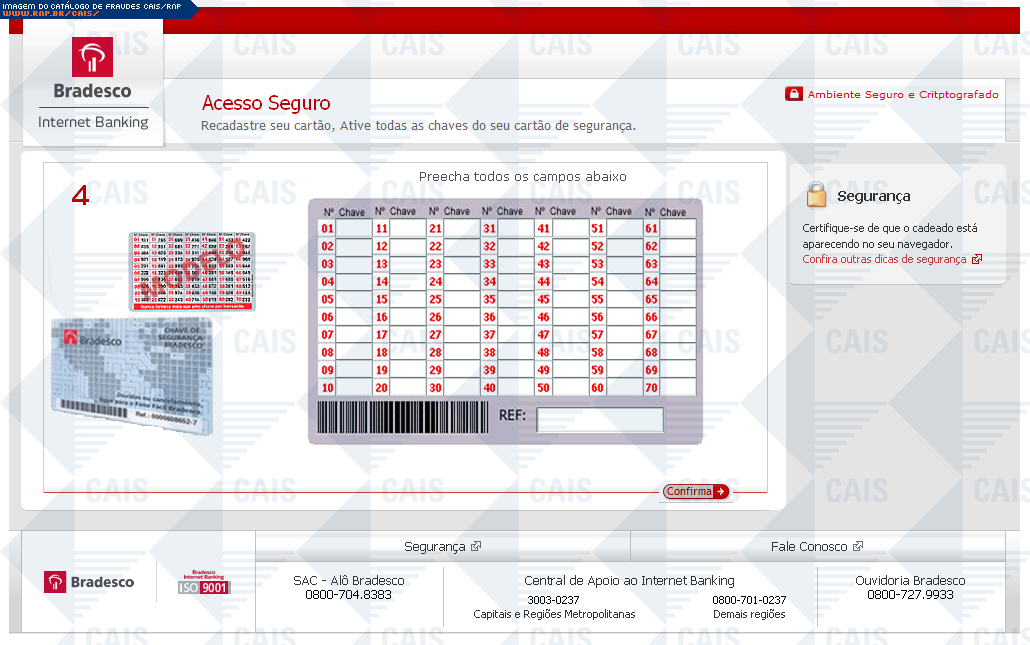Click external link icon after dicas de segurança

[x=977, y=259]
